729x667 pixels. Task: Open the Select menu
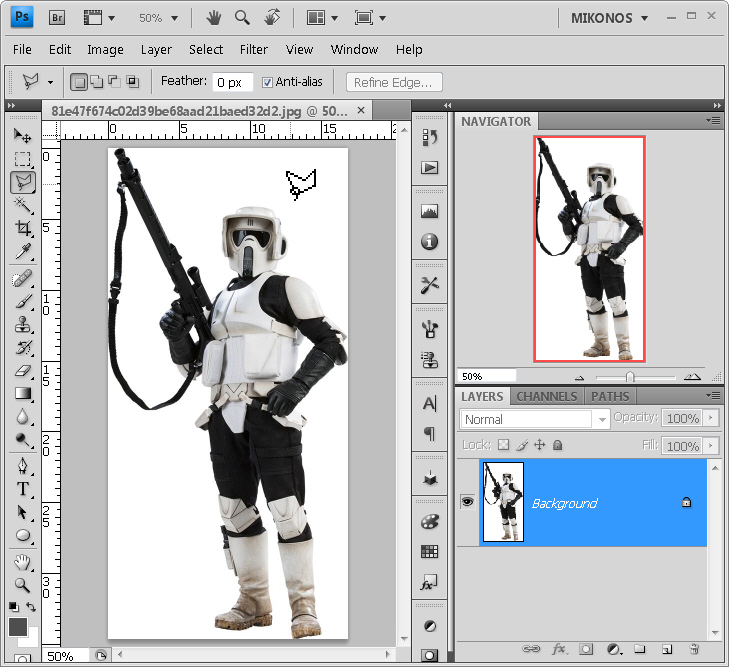pos(205,49)
